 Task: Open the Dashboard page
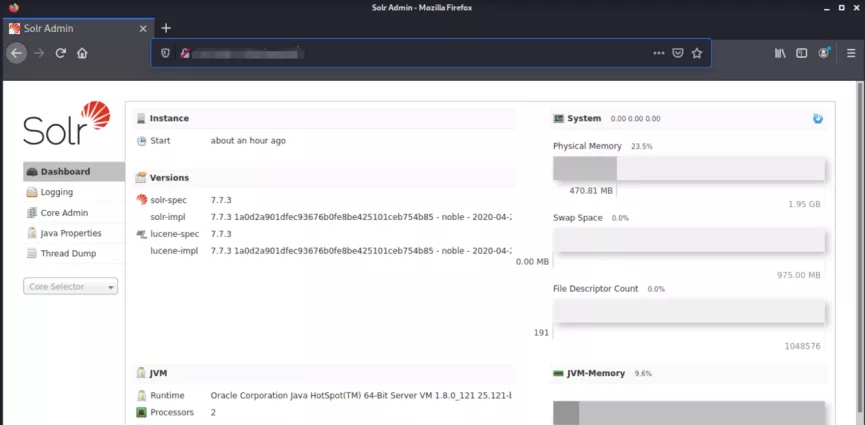click(65, 172)
